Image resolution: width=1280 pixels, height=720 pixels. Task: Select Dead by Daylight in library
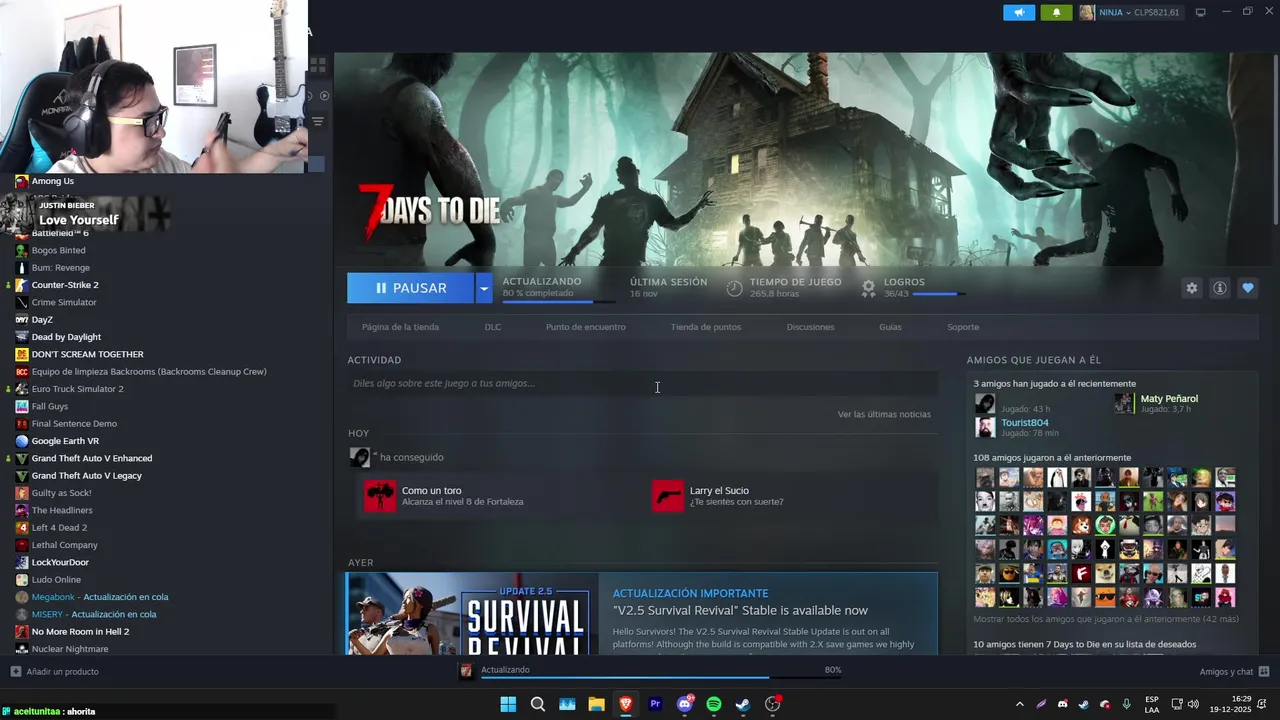pyautogui.click(x=66, y=337)
